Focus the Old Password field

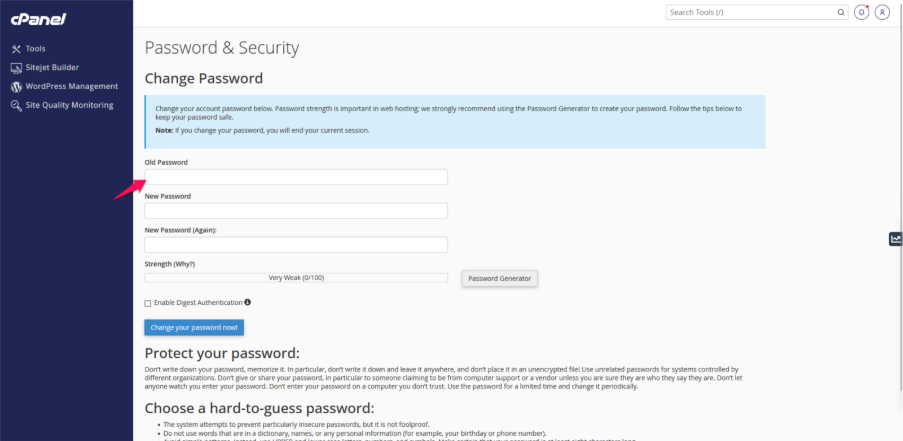pyautogui.click(x=296, y=177)
